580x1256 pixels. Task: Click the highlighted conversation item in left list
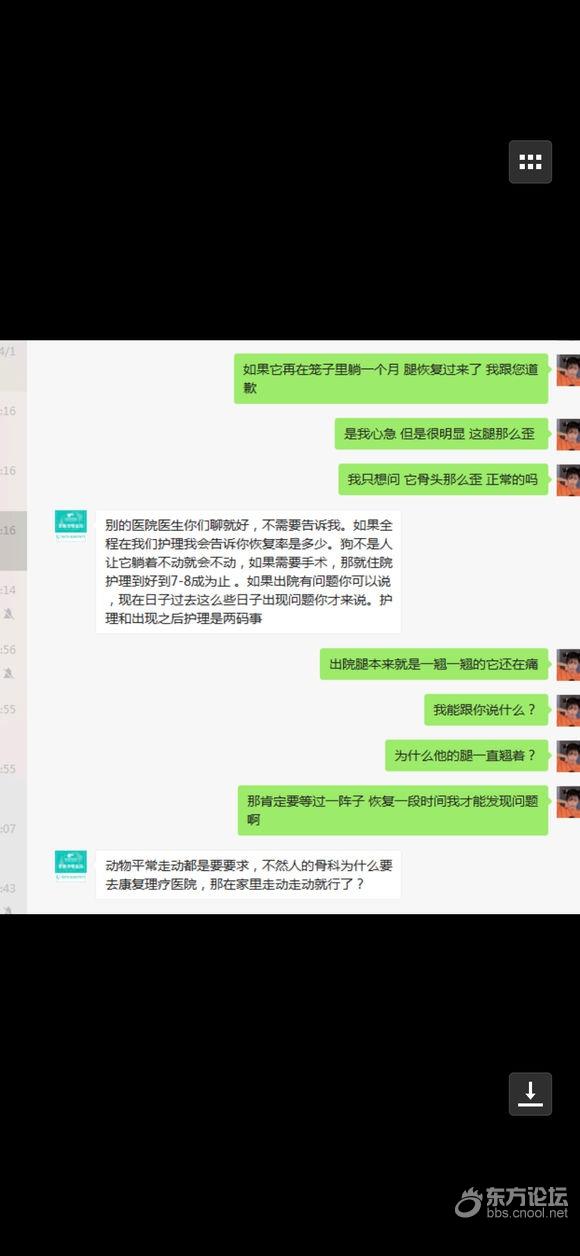(13, 540)
